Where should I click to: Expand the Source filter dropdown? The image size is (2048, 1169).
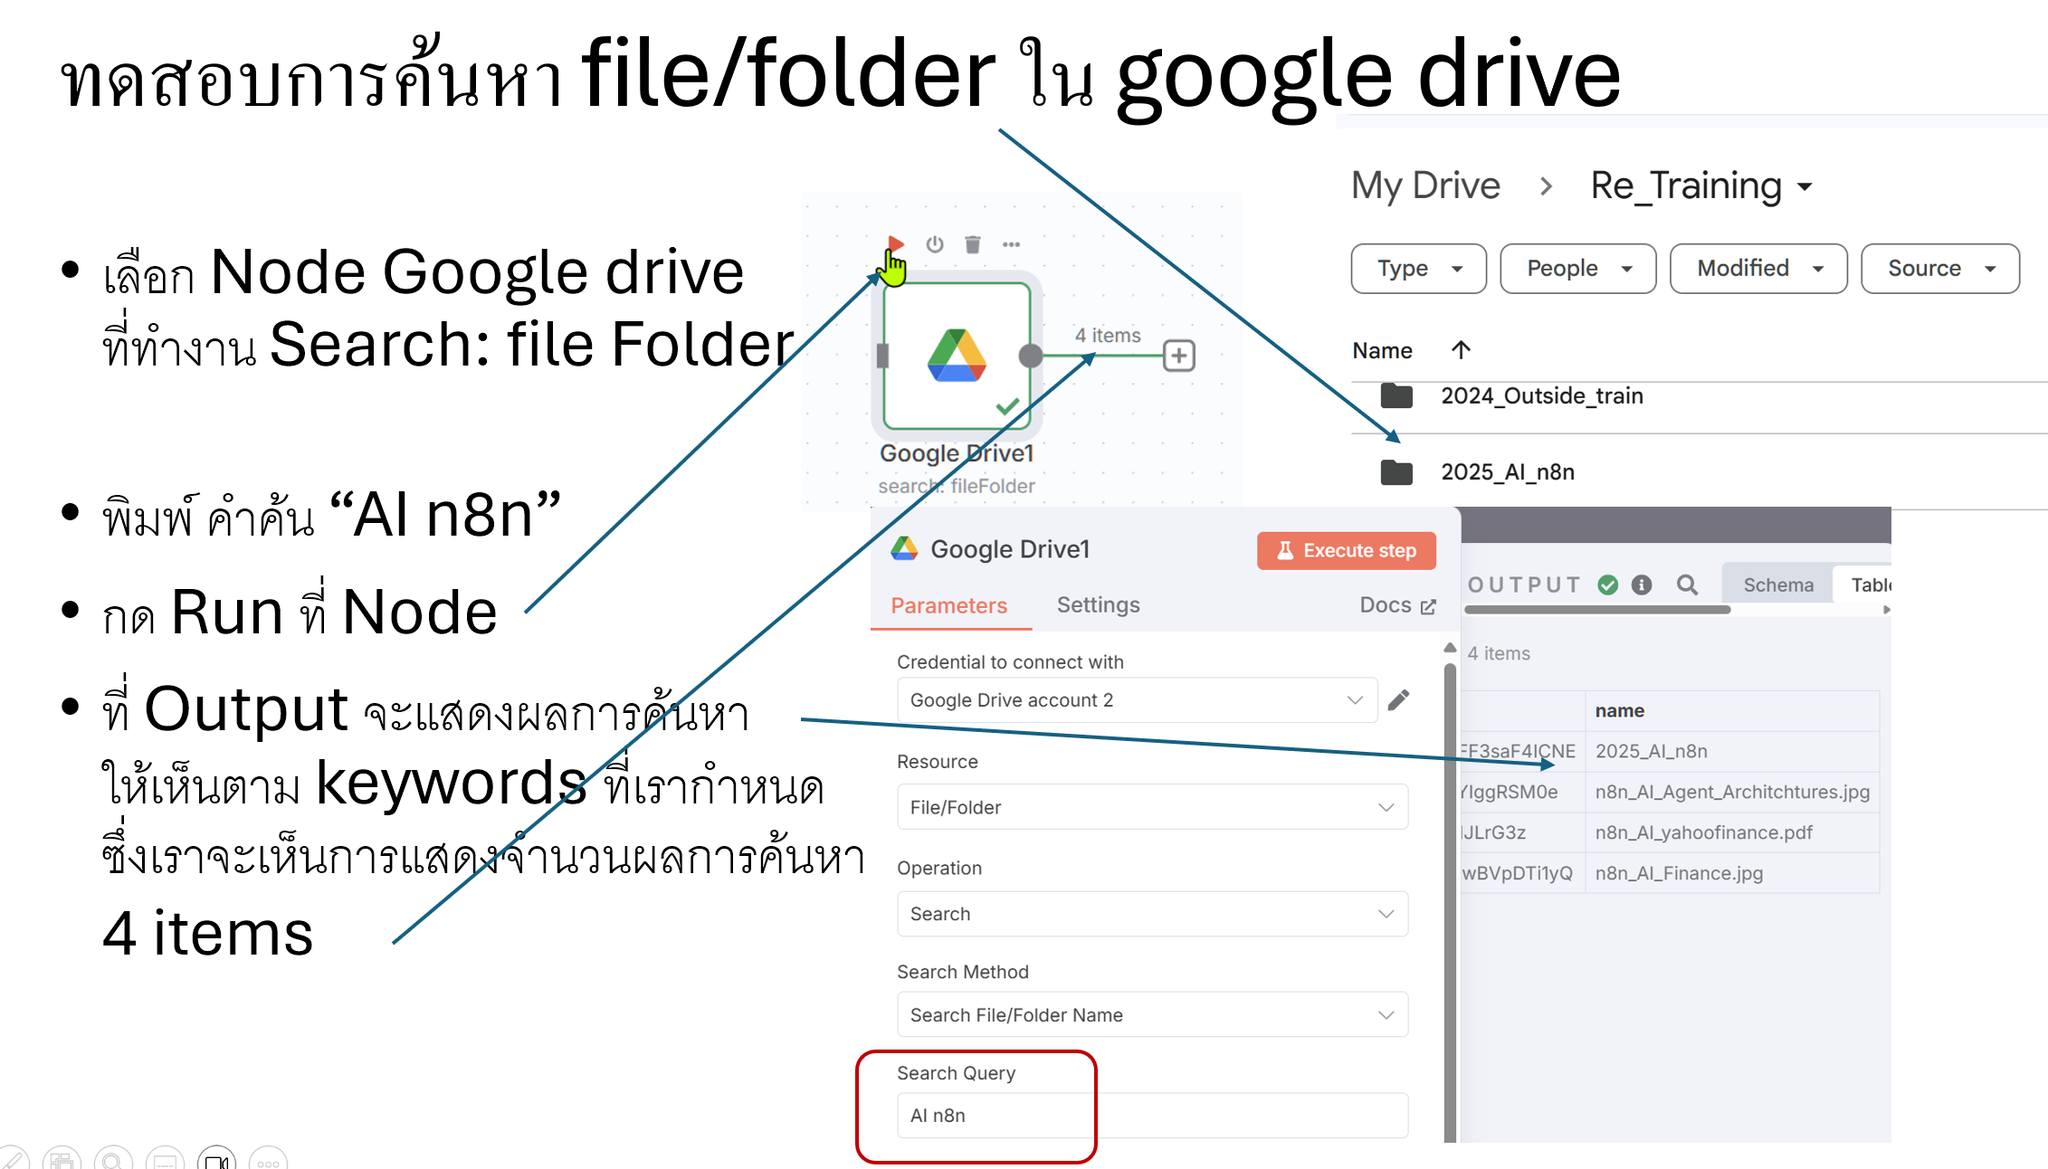coord(1940,268)
